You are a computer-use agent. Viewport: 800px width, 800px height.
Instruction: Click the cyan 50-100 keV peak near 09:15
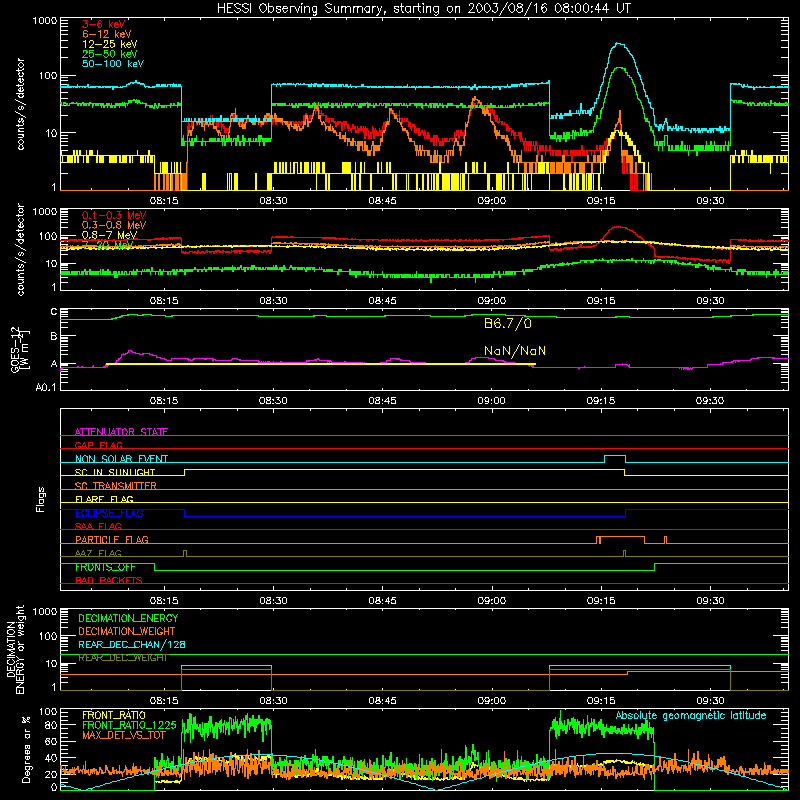tap(619, 44)
